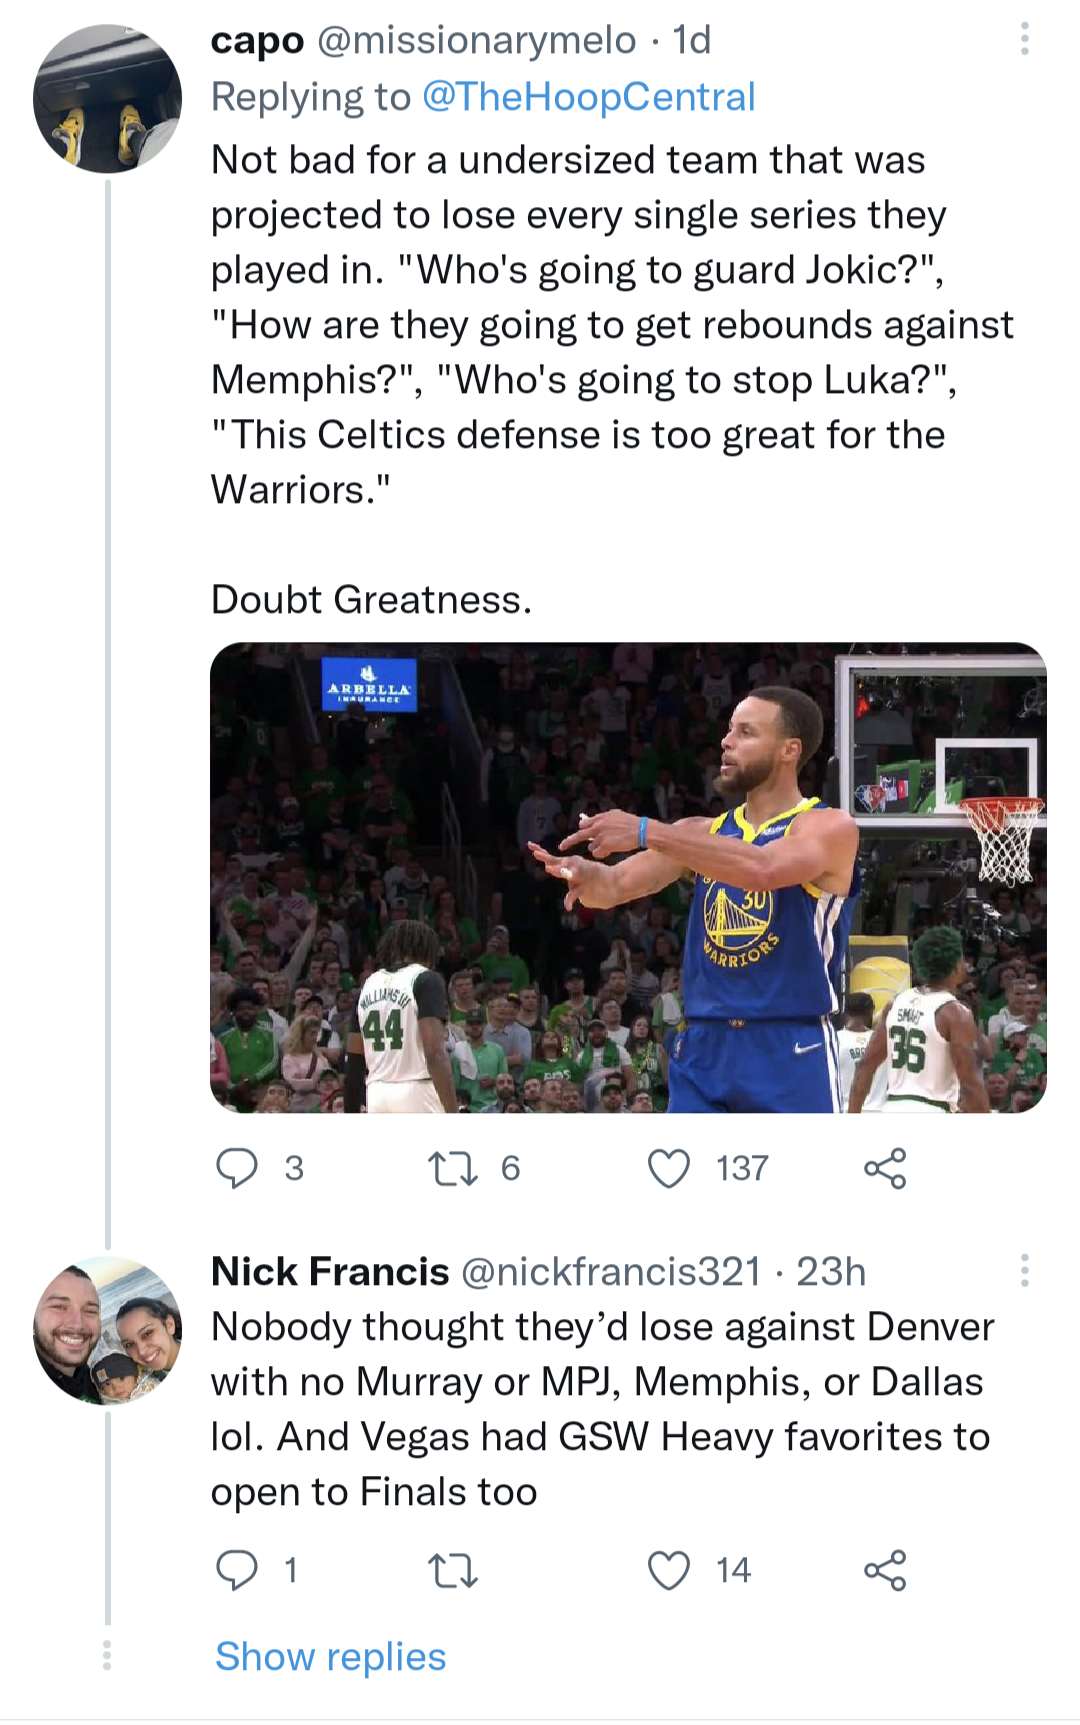Retweet capo's tweet
Viewport: 1080px width, 1725px height.
(x=453, y=1168)
